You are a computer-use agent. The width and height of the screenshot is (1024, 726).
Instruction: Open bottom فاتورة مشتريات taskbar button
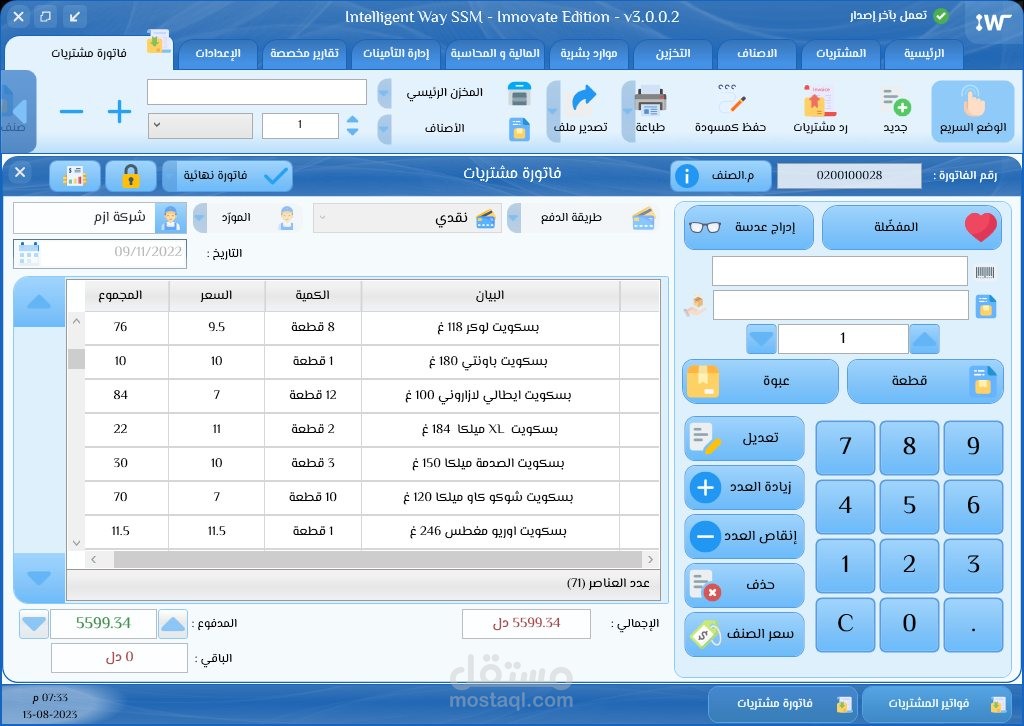pyautogui.click(x=782, y=704)
